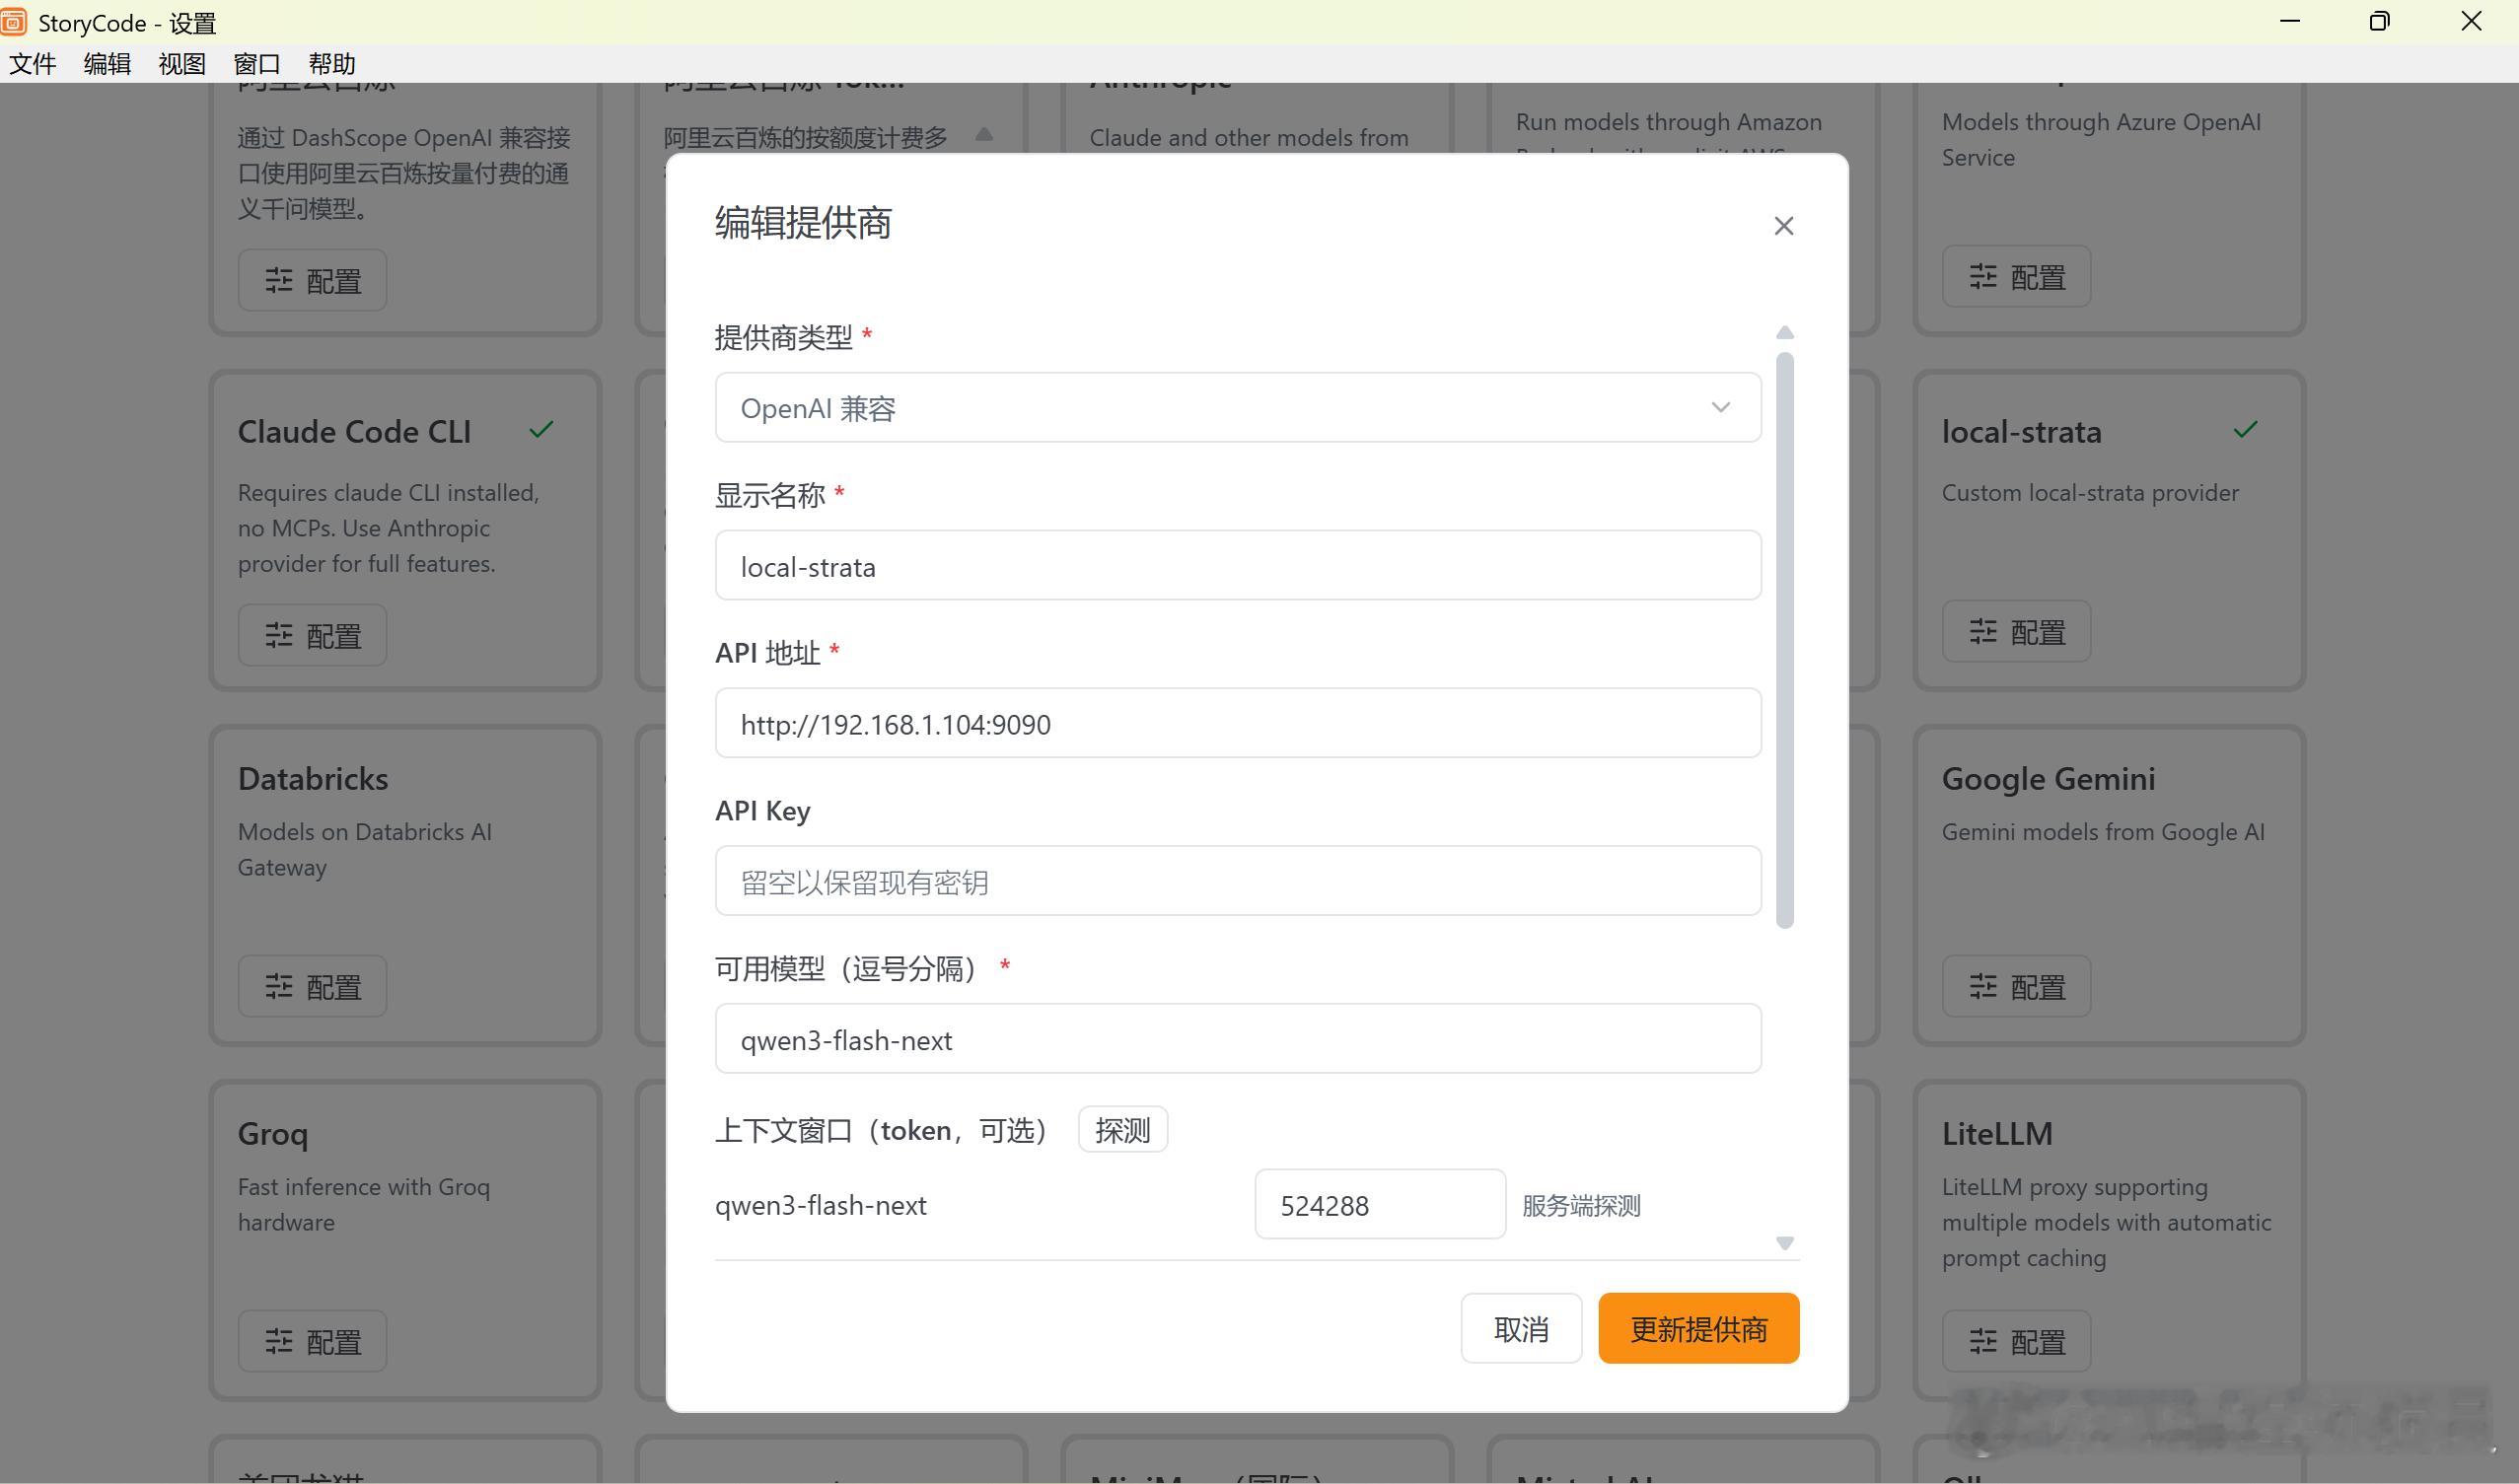Click 配置 on the Claude Code CLI card
Viewport: 2519px width, 1484px height.
pyautogui.click(x=312, y=635)
